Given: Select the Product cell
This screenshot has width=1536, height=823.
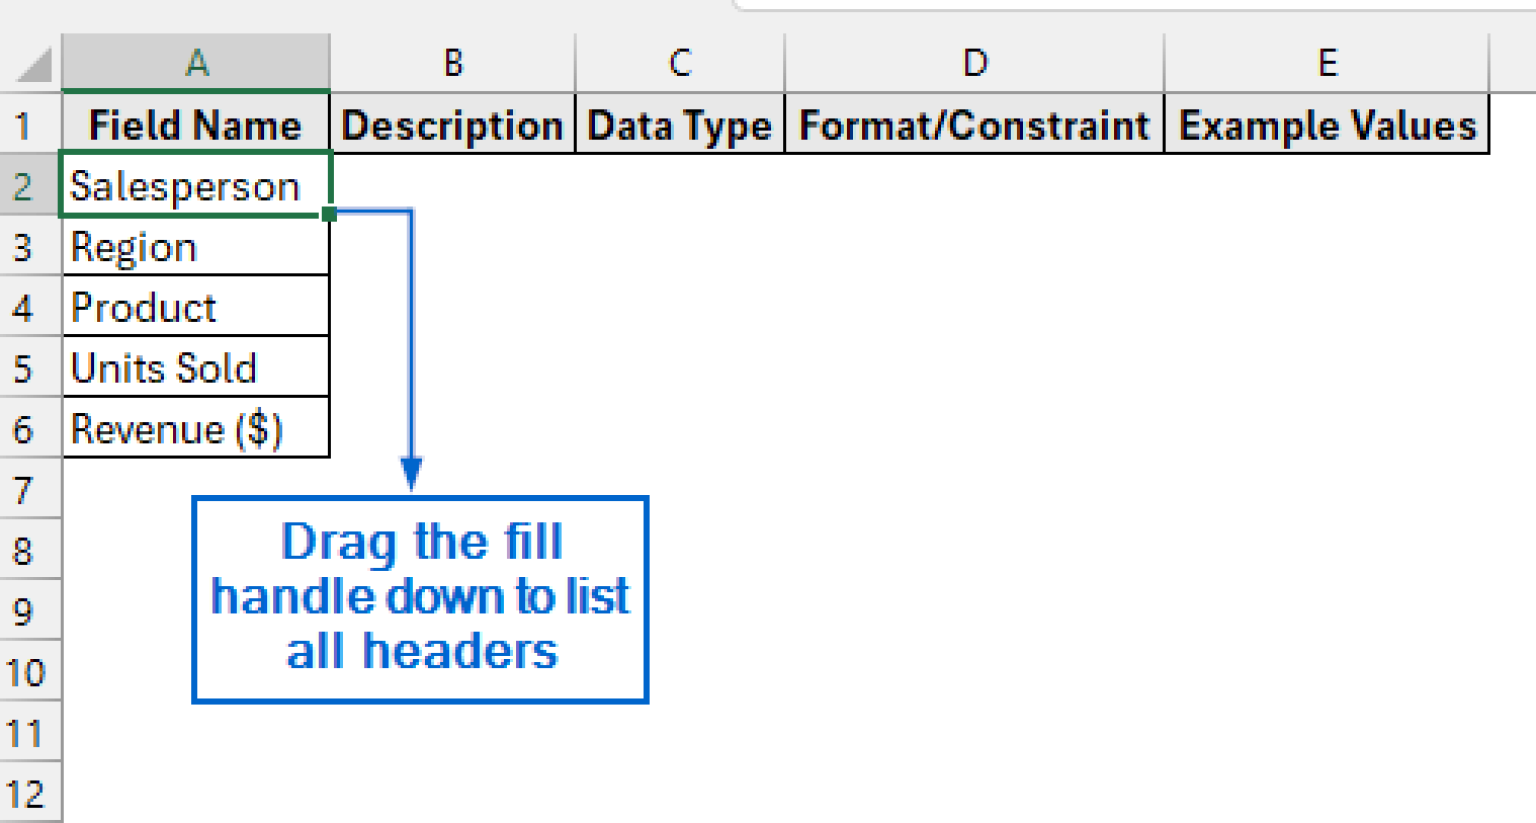Looking at the screenshot, I should pyautogui.click(x=196, y=307).
